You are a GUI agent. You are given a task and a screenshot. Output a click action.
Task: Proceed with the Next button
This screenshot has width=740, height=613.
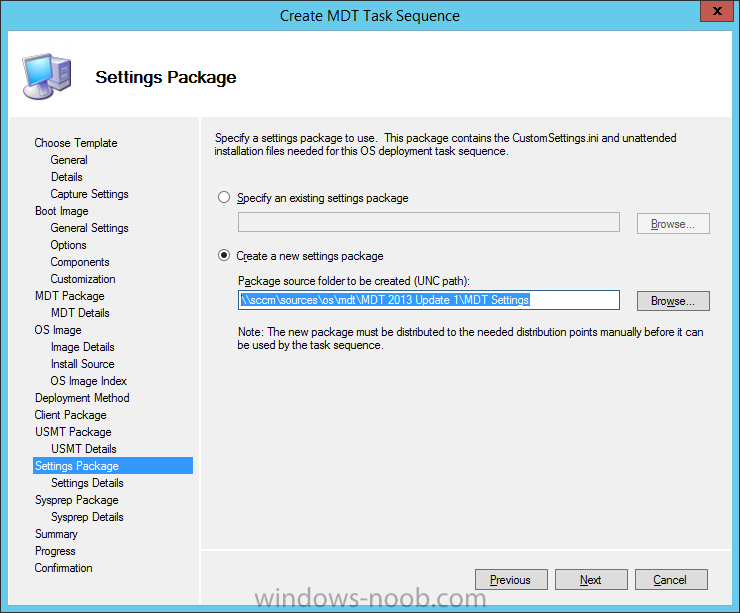click(591, 579)
